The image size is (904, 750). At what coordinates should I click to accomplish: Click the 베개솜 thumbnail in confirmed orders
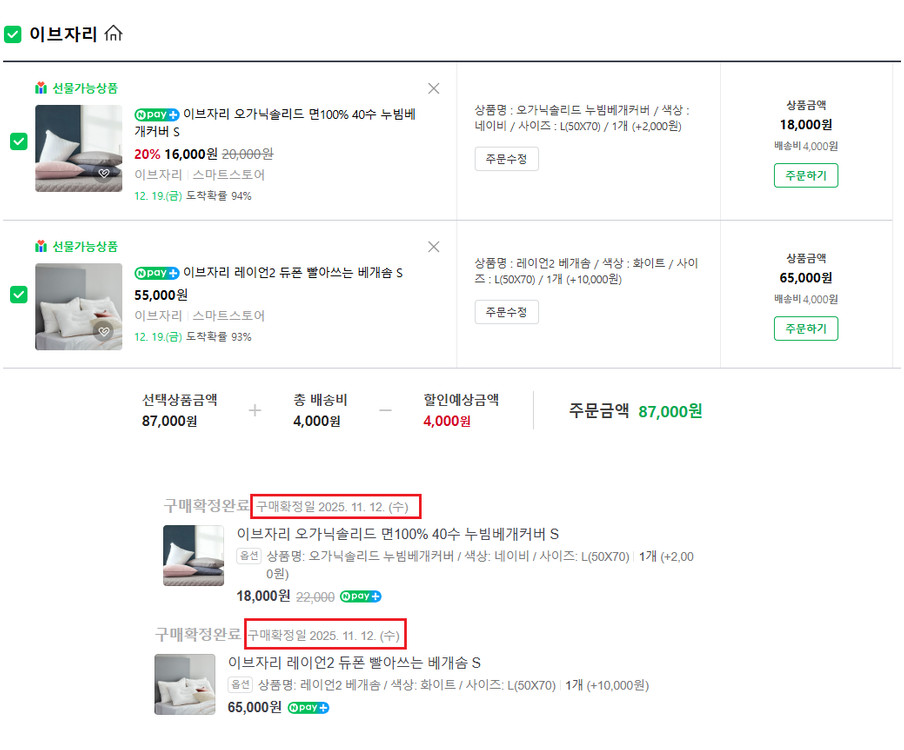pyautogui.click(x=183, y=685)
